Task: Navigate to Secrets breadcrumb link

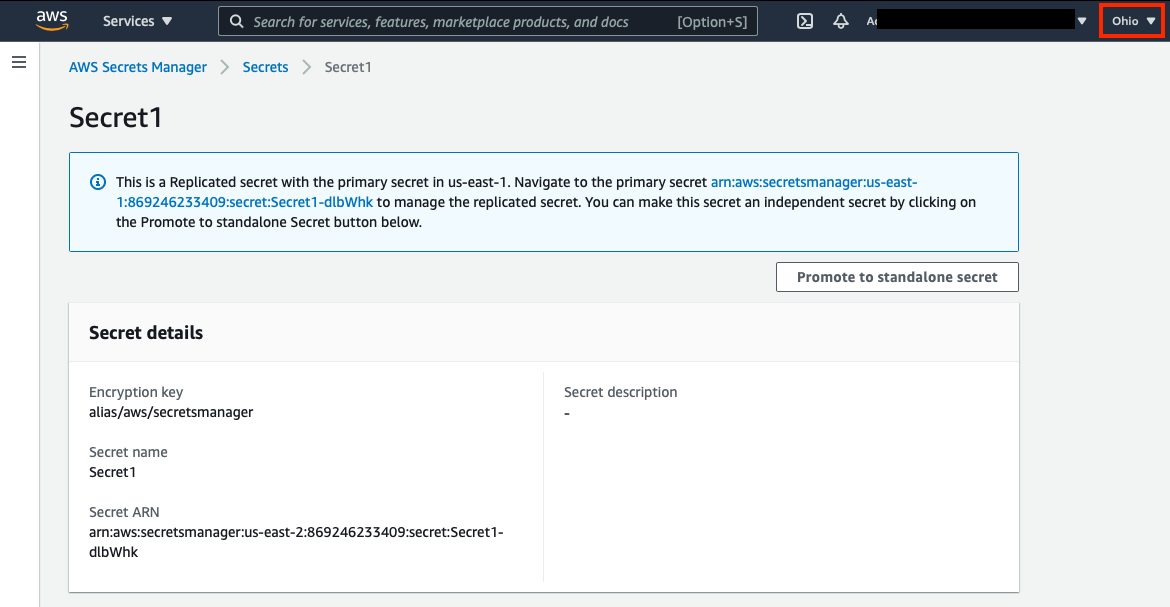Action: point(265,67)
